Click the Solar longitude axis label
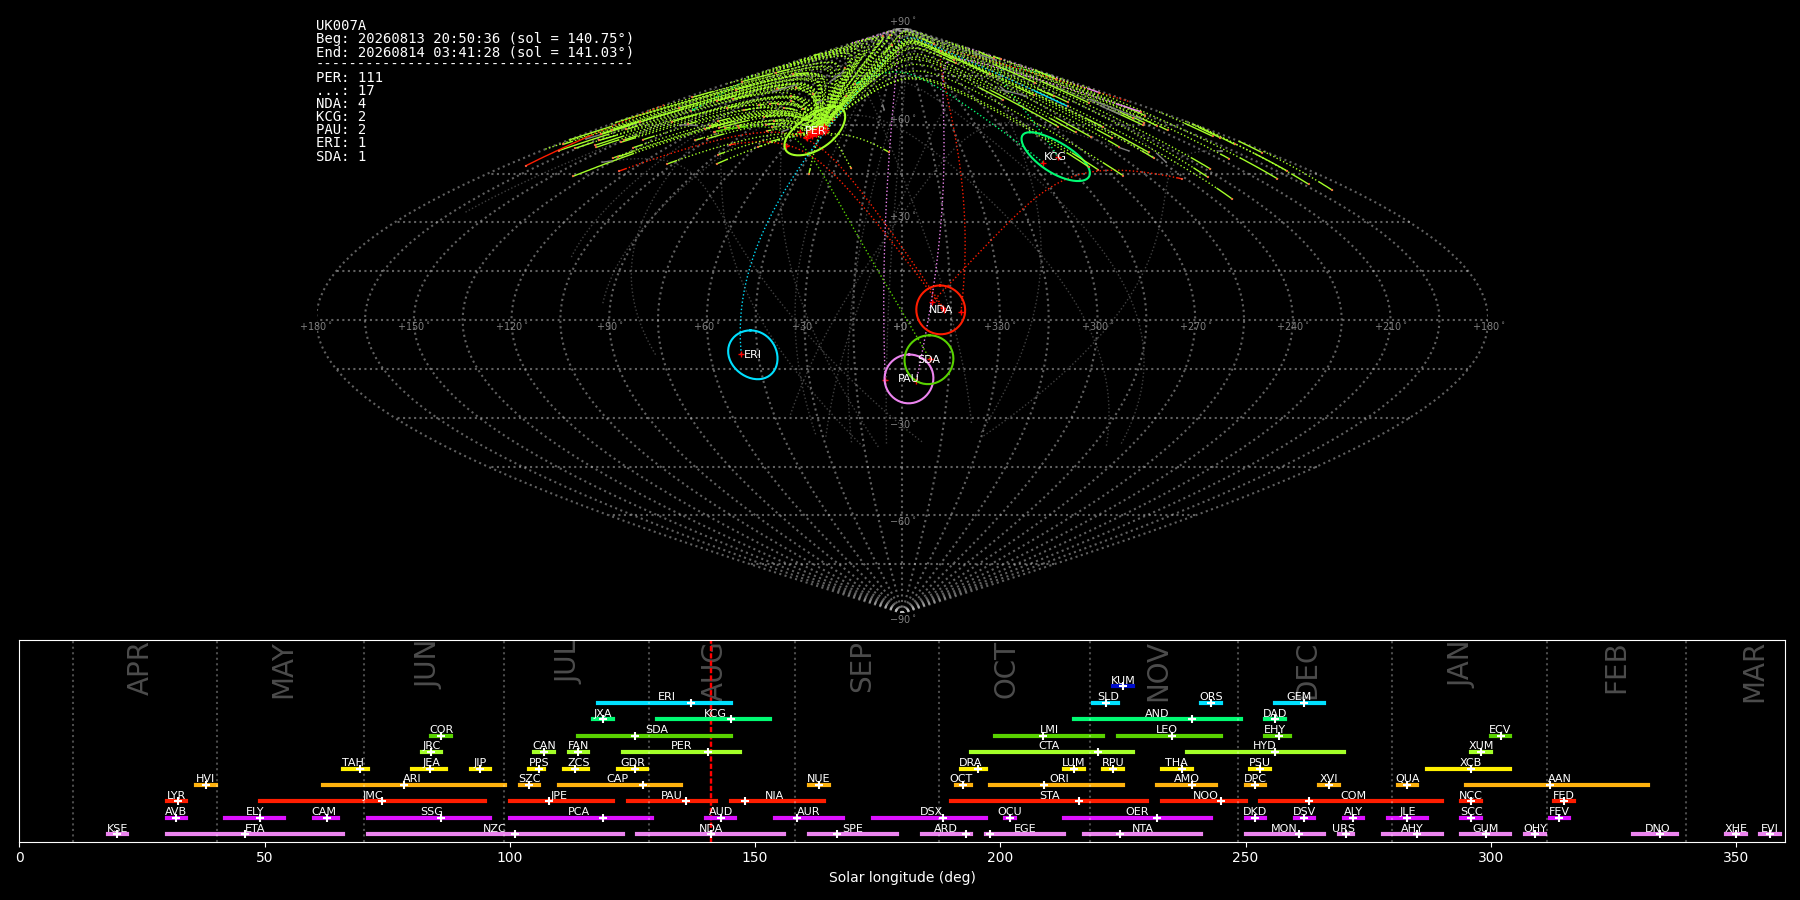 902,877
